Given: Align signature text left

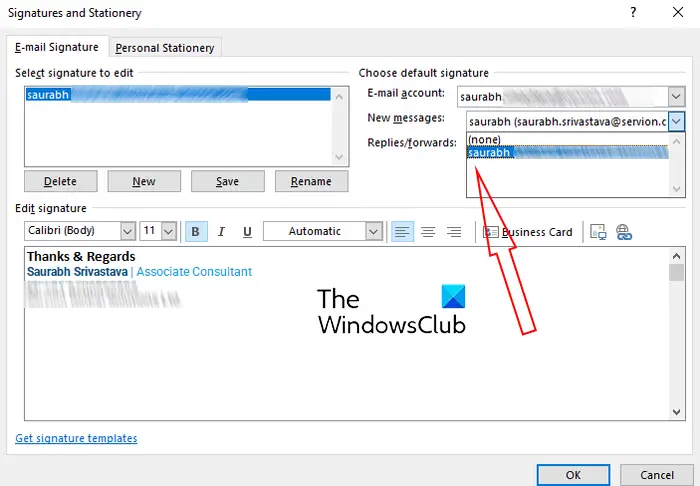Looking at the screenshot, I should (402, 232).
